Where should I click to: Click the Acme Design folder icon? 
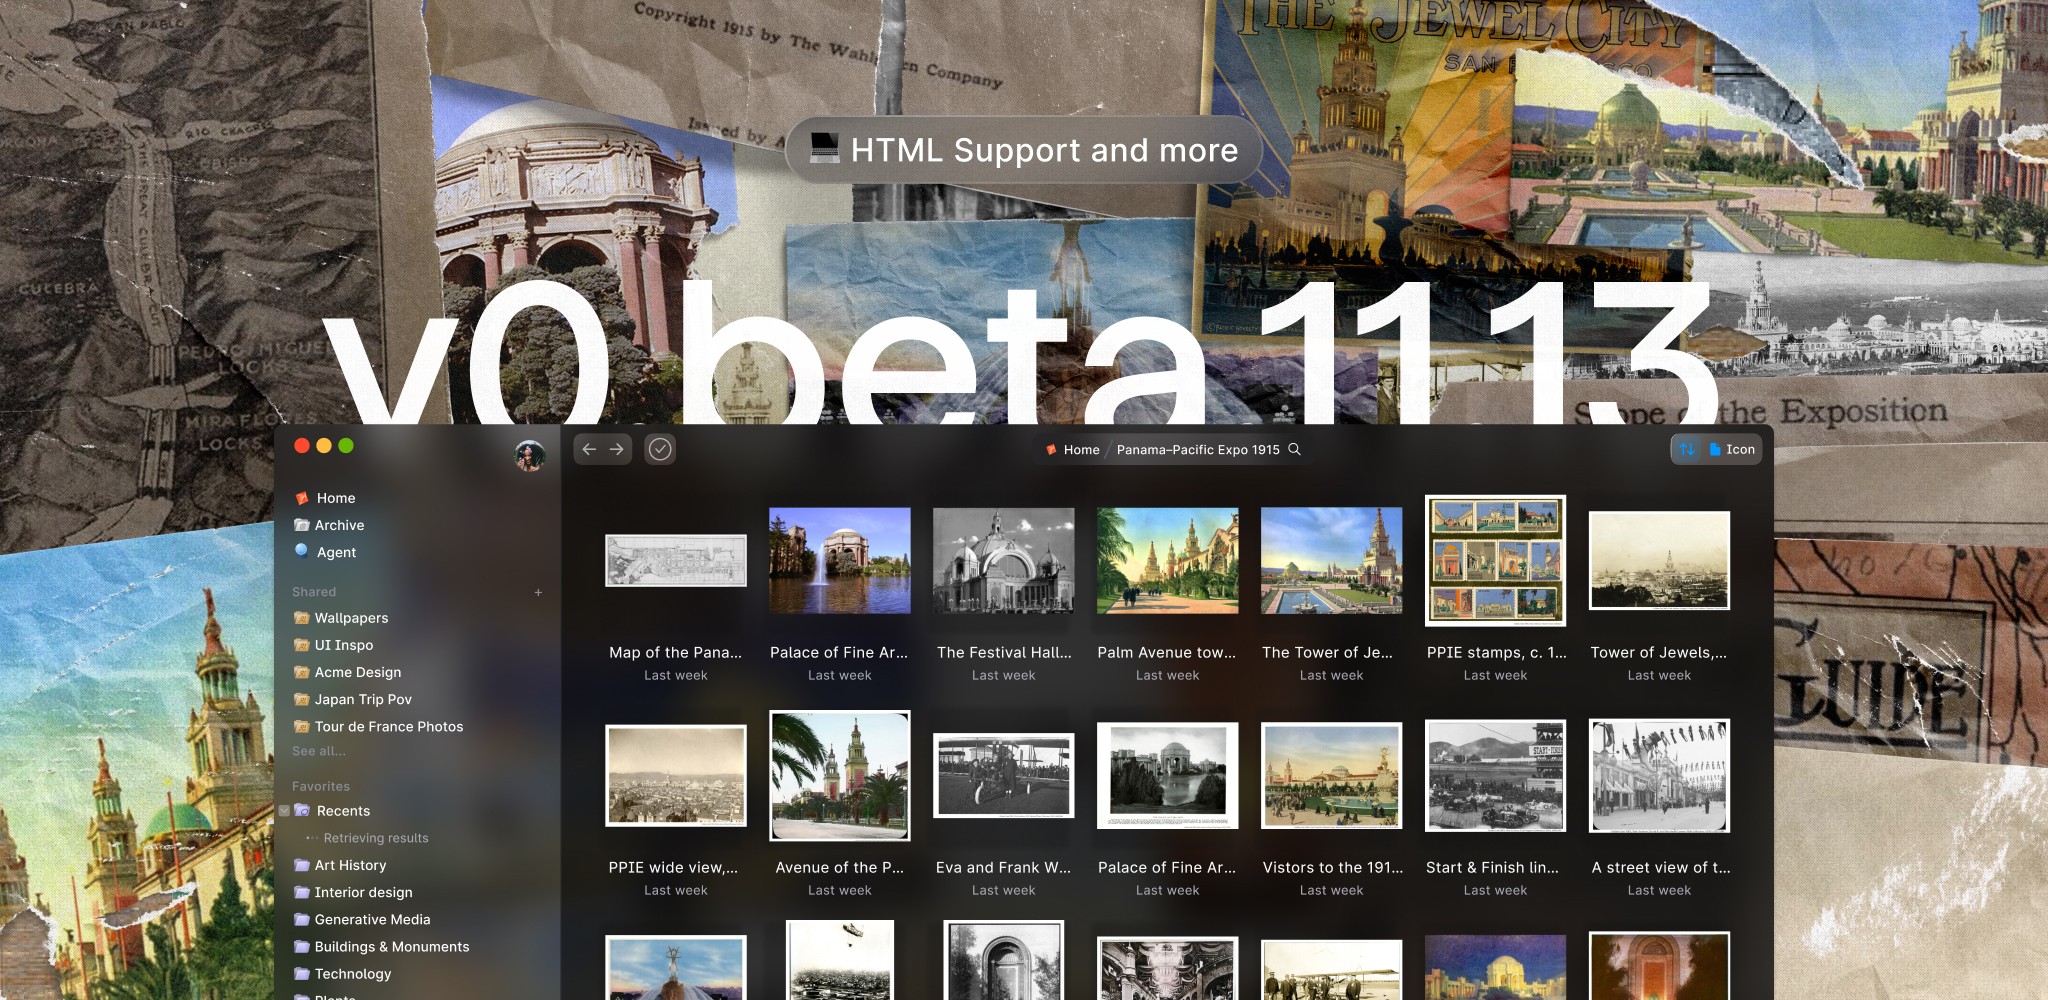301,672
